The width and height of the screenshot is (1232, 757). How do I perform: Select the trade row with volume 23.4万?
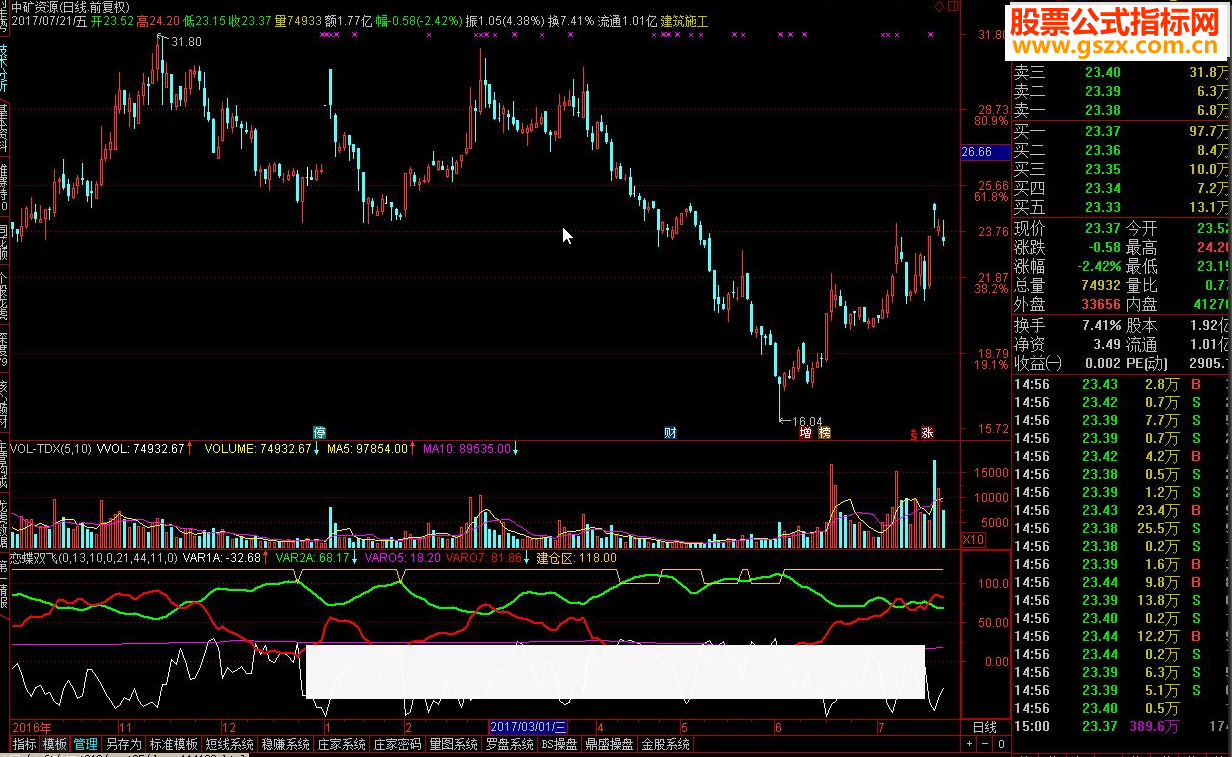coord(1121,511)
